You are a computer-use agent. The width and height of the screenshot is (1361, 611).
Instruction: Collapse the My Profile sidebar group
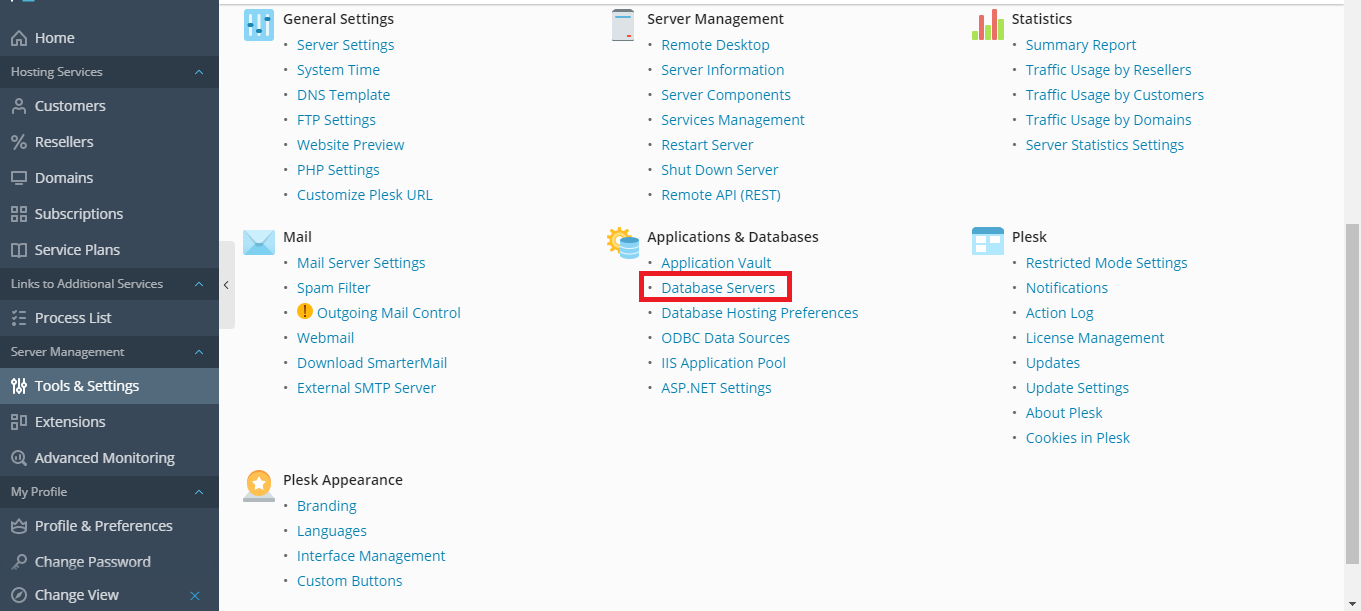click(x=198, y=492)
